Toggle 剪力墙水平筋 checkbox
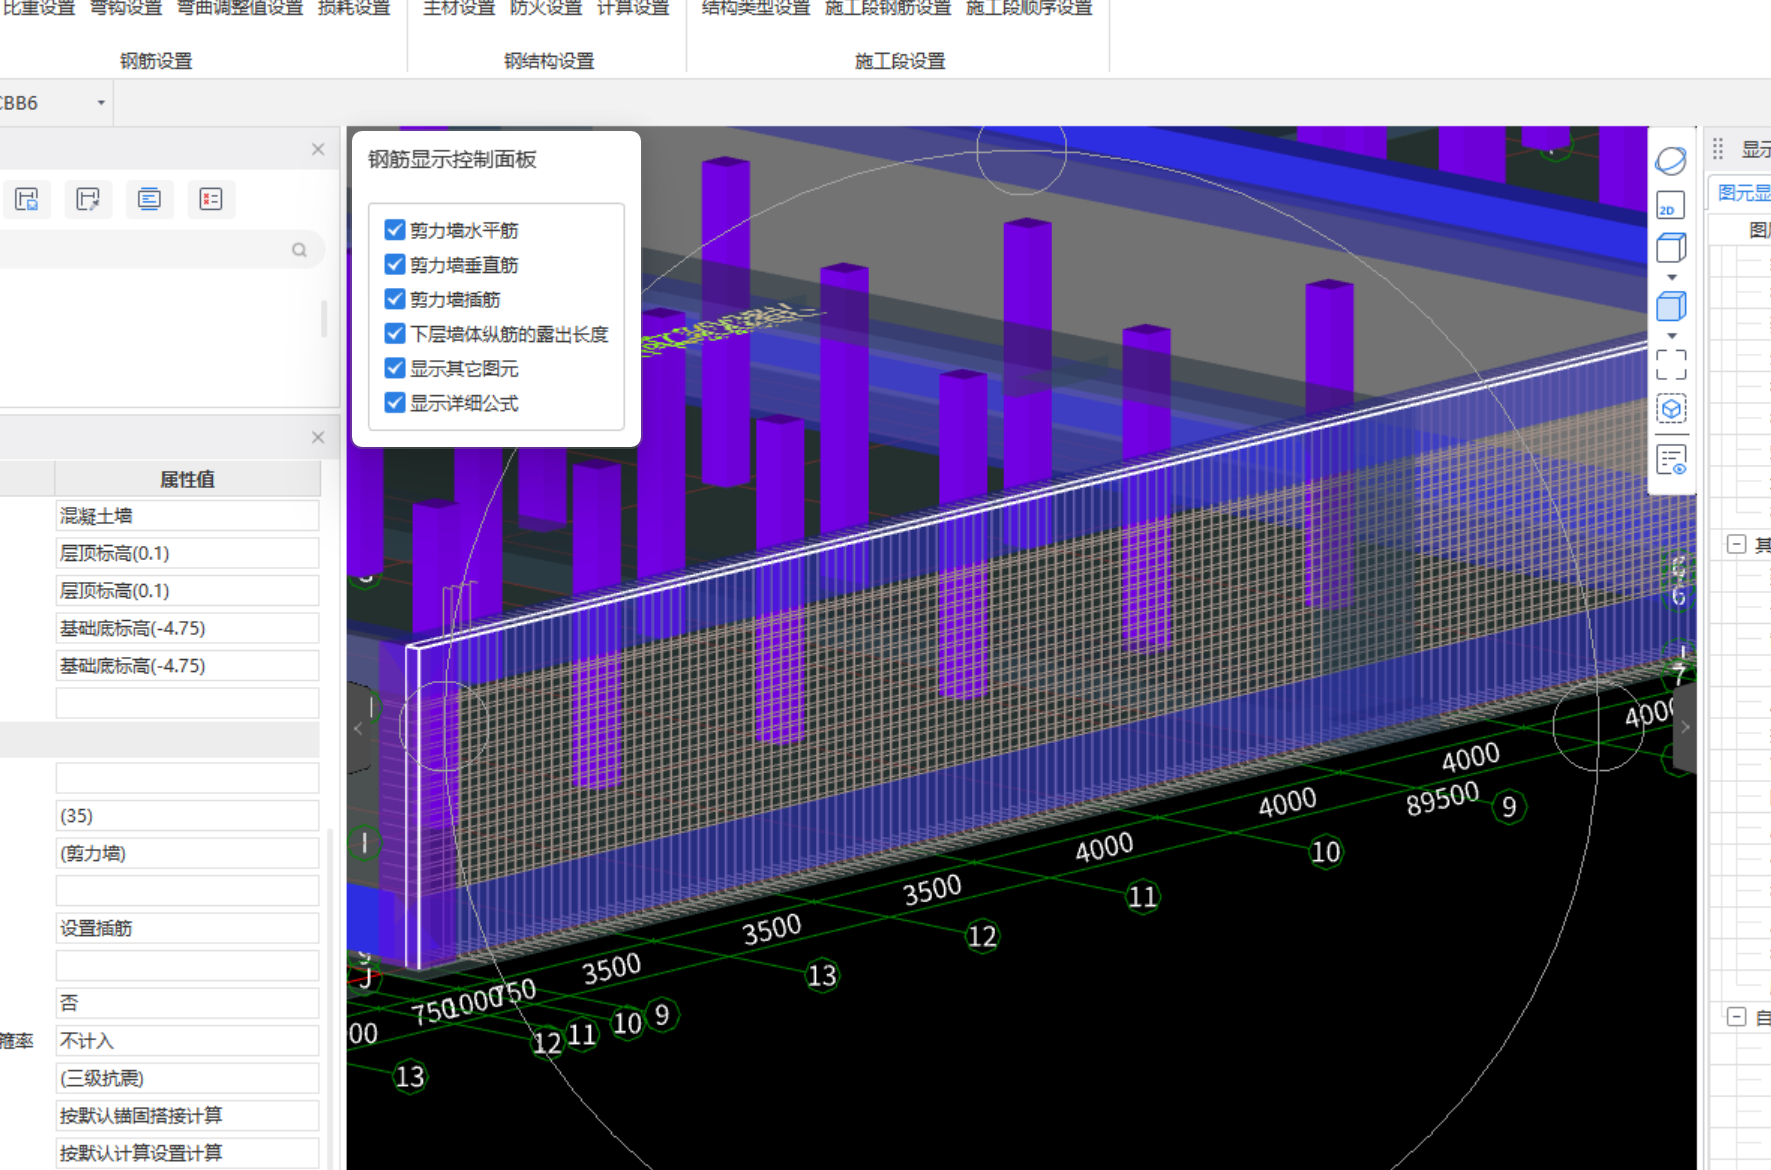This screenshot has width=1771, height=1170. (x=395, y=230)
